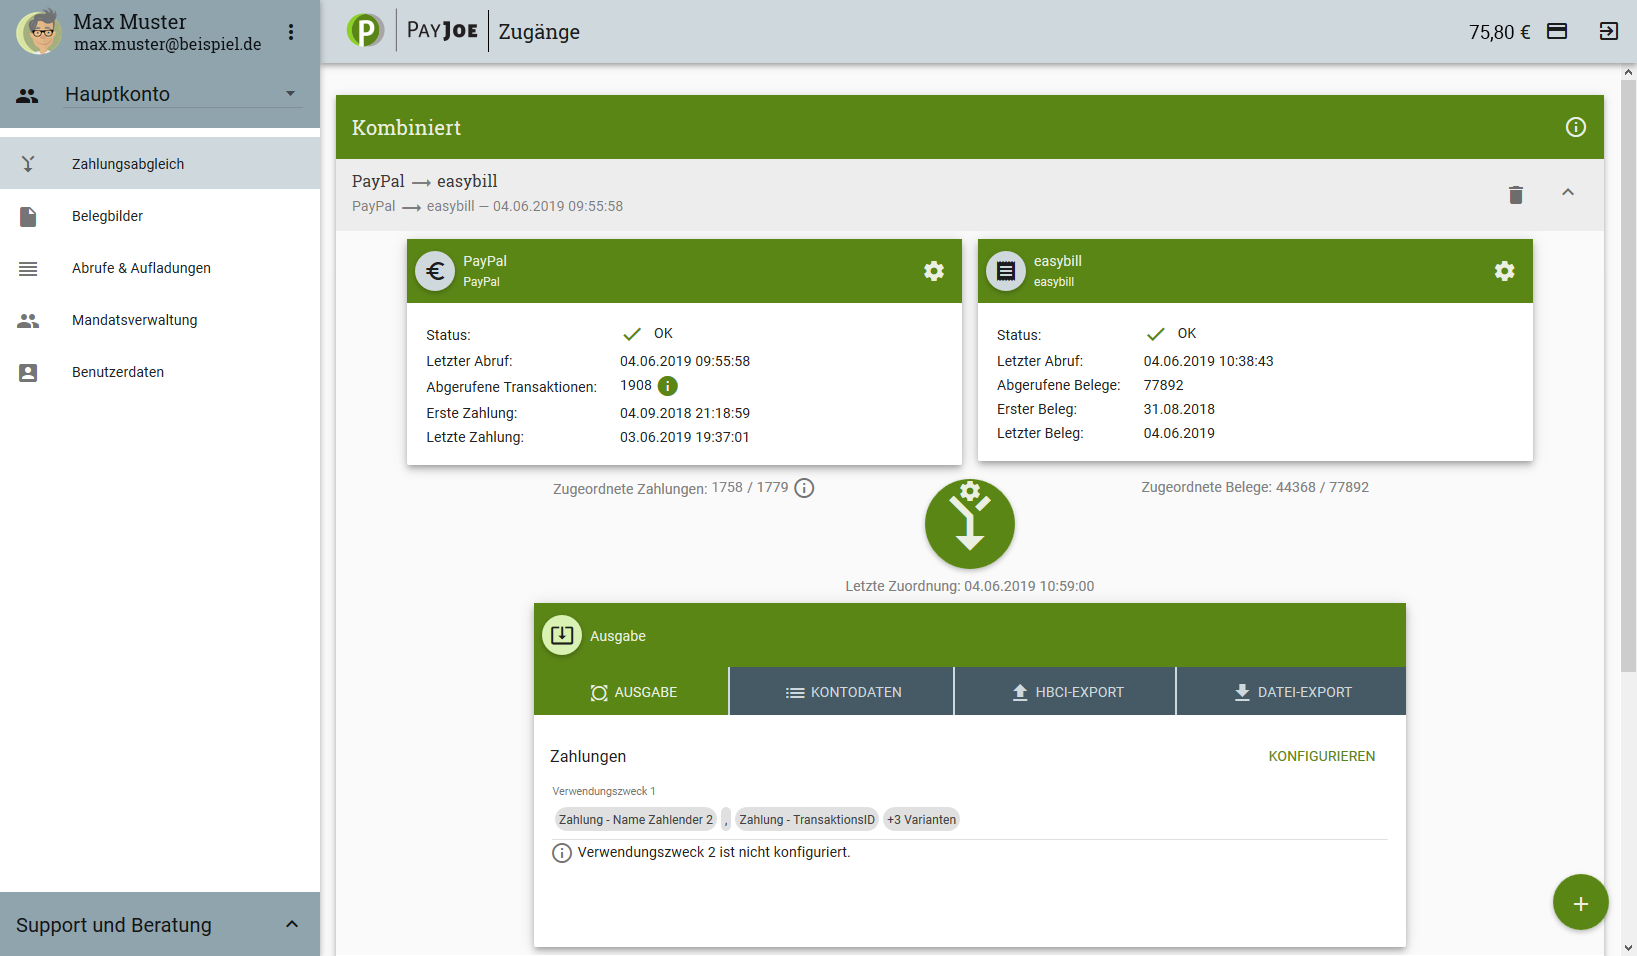The height and width of the screenshot is (956, 1637).
Task: Switch to the Kontodaten tab
Action: (842, 692)
